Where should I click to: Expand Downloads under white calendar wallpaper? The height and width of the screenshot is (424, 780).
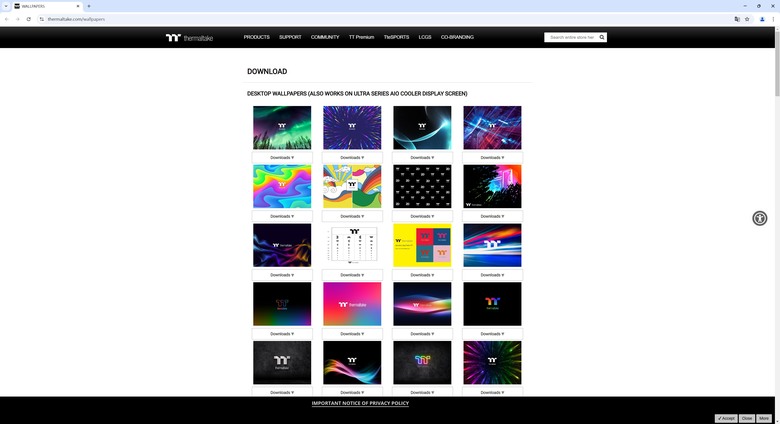352,275
